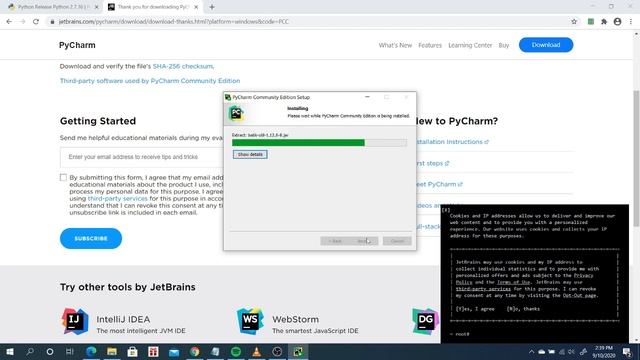Image resolution: width=640 pixels, height=360 pixels.
Task: Switch to PyCharm installer on taskbar
Action: point(298,351)
